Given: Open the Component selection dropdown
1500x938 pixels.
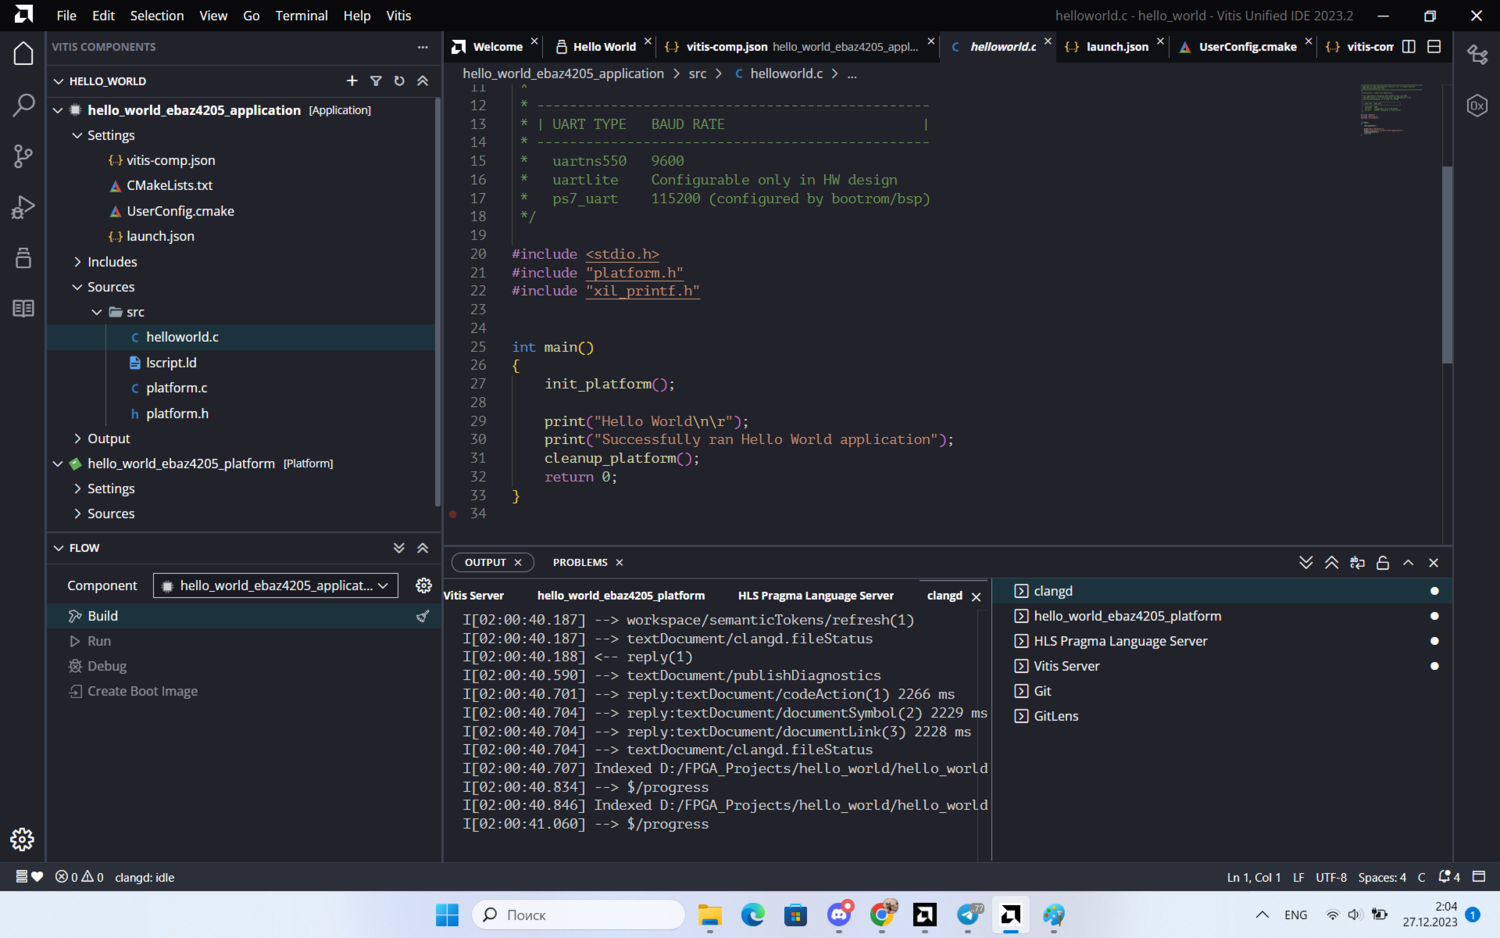Looking at the screenshot, I should coord(275,586).
